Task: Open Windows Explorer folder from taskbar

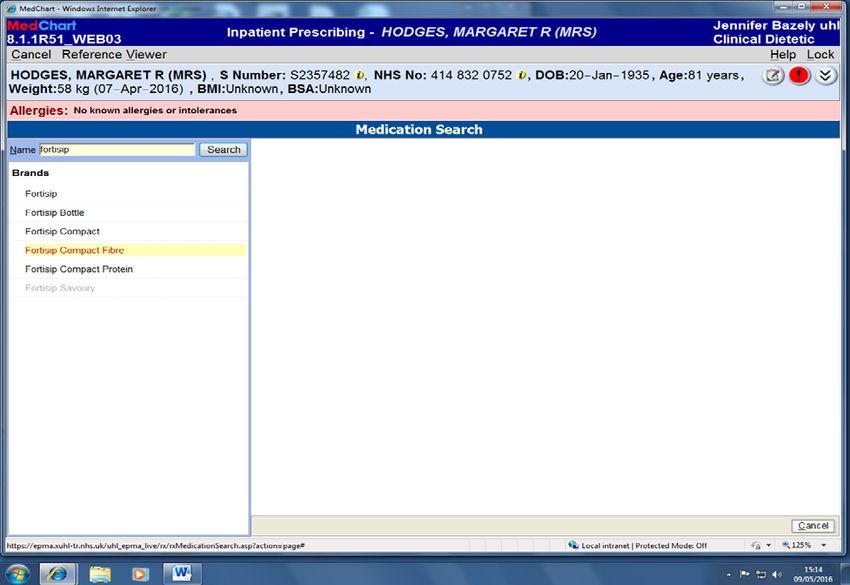Action: [x=100, y=574]
